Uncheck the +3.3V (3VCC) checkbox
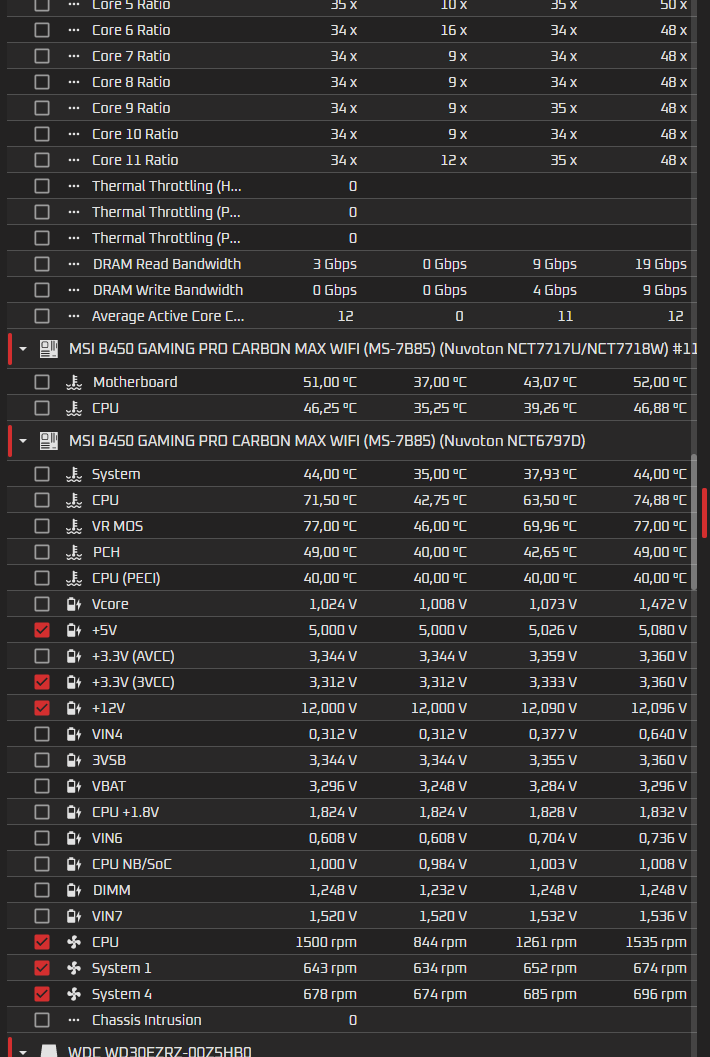710x1057 pixels. click(x=42, y=682)
